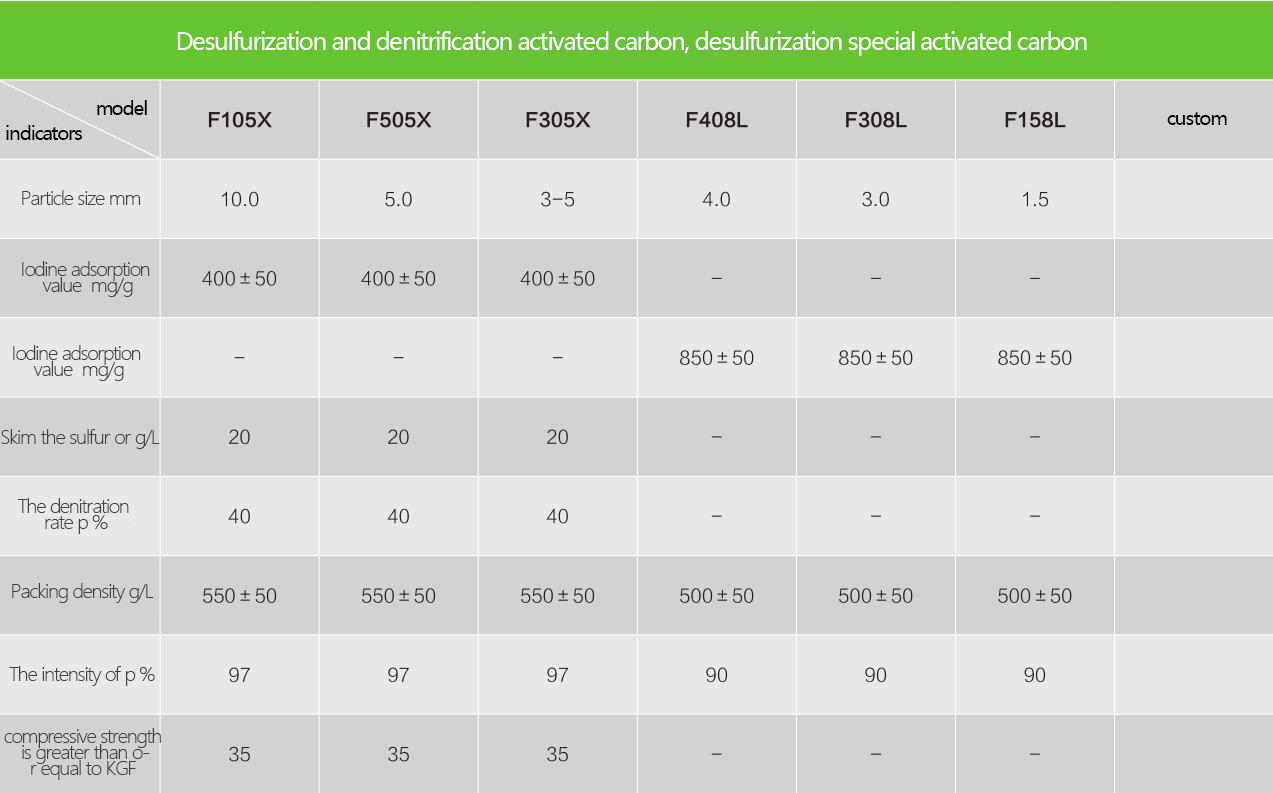Click the F305X column header
1273x793 pixels.
pos(557,120)
